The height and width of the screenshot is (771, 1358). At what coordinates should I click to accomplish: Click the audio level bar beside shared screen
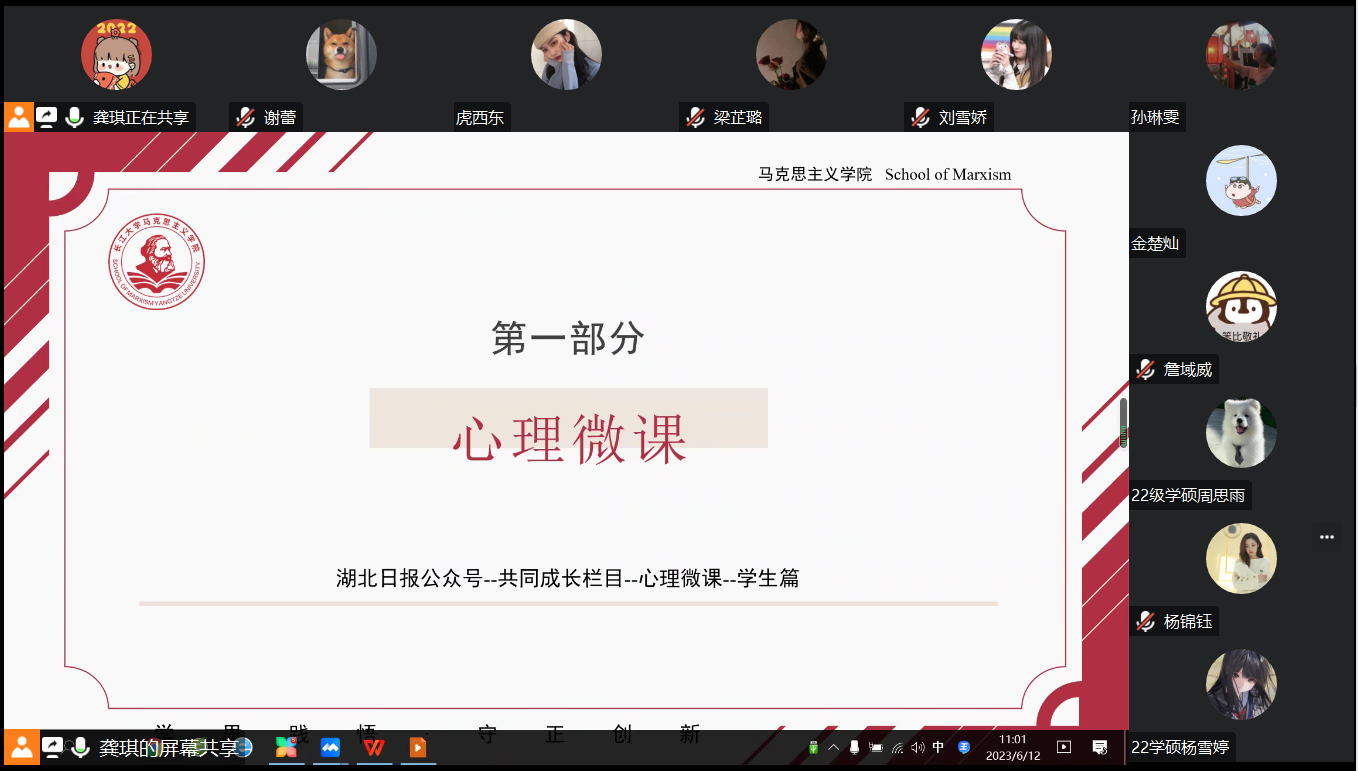click(1123, 423)
